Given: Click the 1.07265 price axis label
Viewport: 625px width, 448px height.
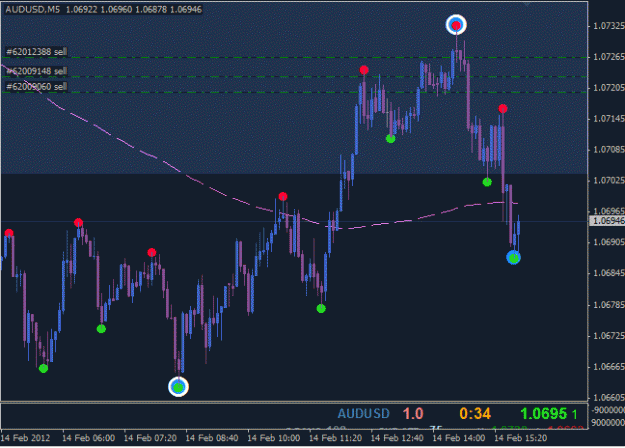Looking at the screenshot, I should 609,57.
